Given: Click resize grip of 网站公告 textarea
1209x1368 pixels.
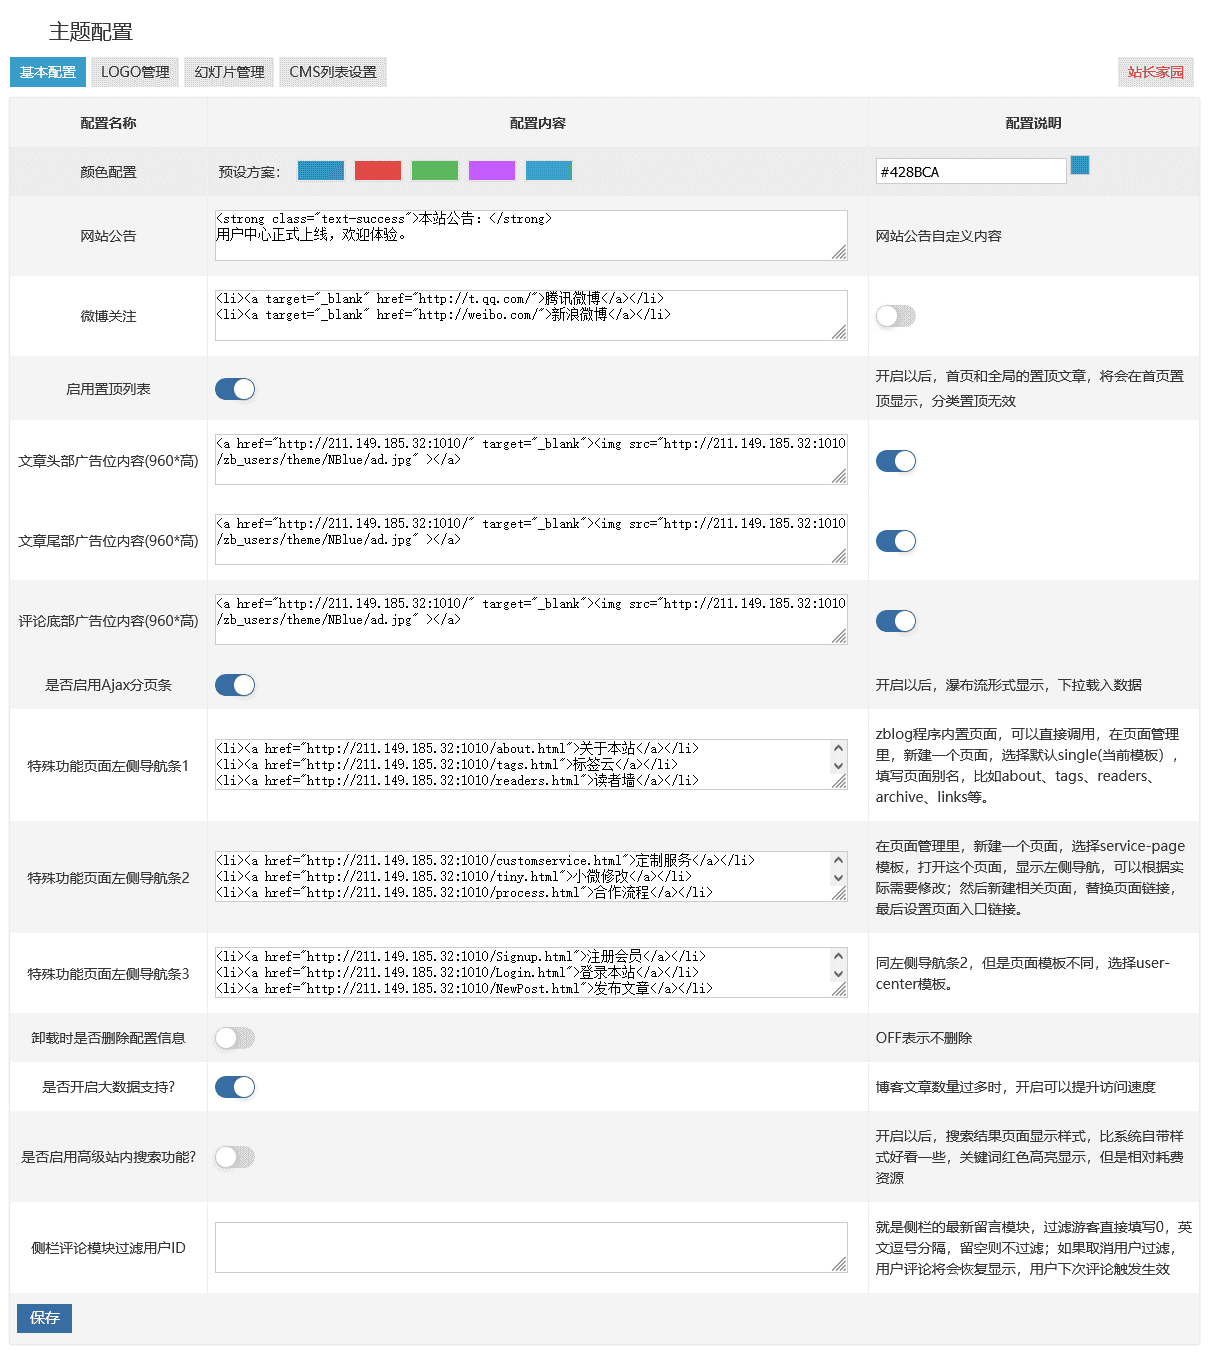Looking at the screenshot, I should [x=839, y=253].
